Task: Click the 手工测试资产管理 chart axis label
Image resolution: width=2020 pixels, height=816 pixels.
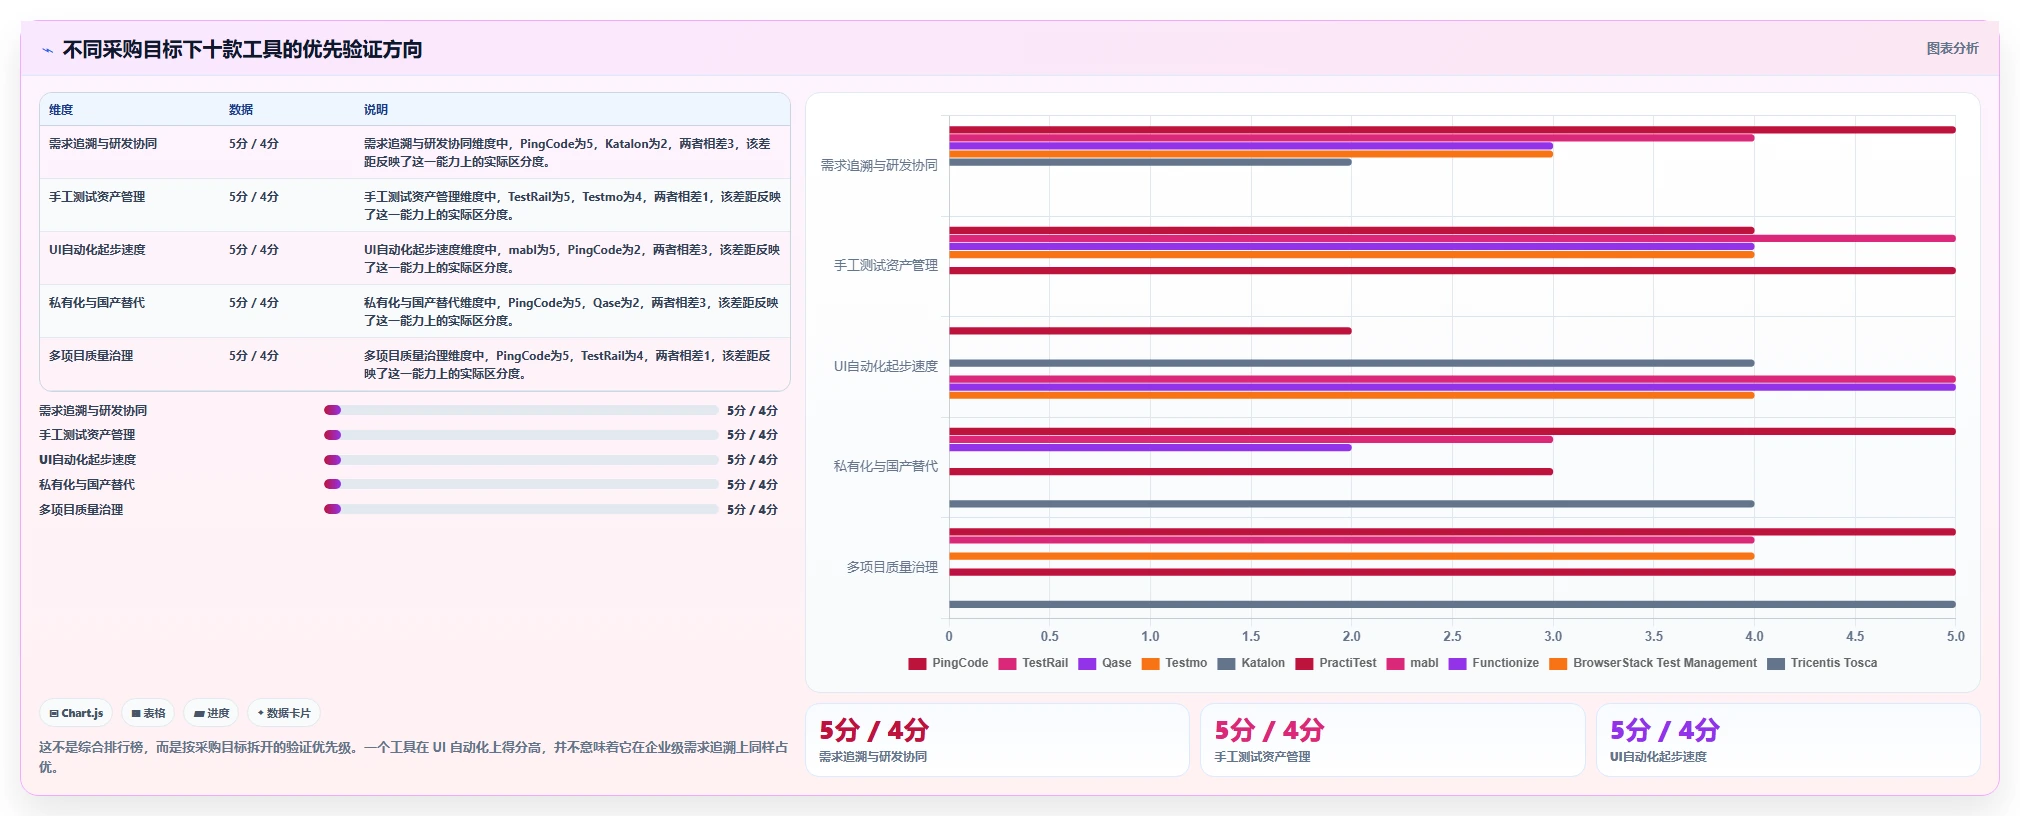Action: point(886,265)
